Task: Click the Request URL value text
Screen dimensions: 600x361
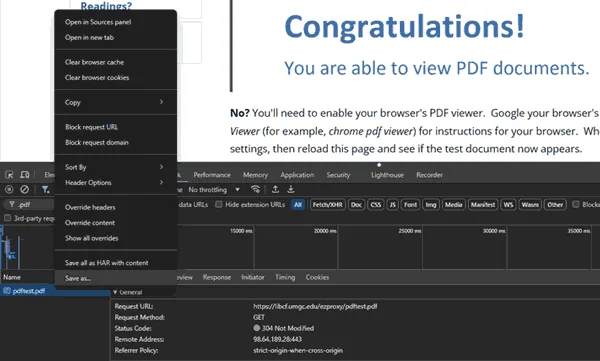Action: (x=315, y=306)
